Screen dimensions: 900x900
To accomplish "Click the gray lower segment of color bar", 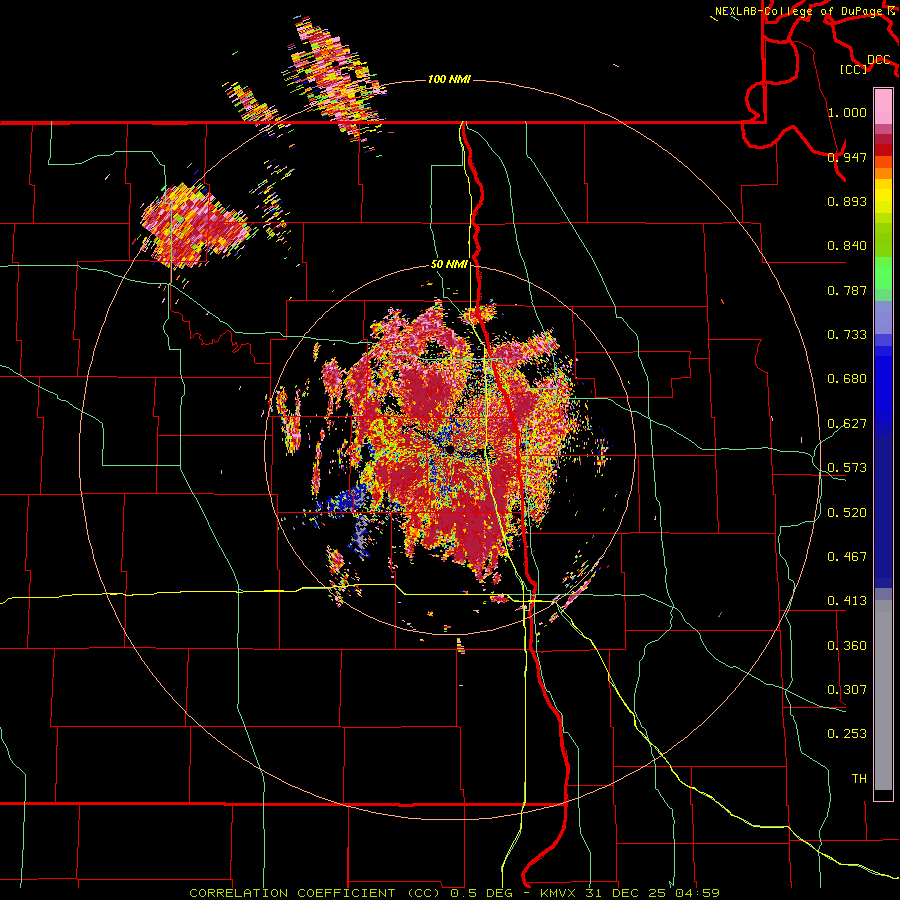I will tap(883, 695).
